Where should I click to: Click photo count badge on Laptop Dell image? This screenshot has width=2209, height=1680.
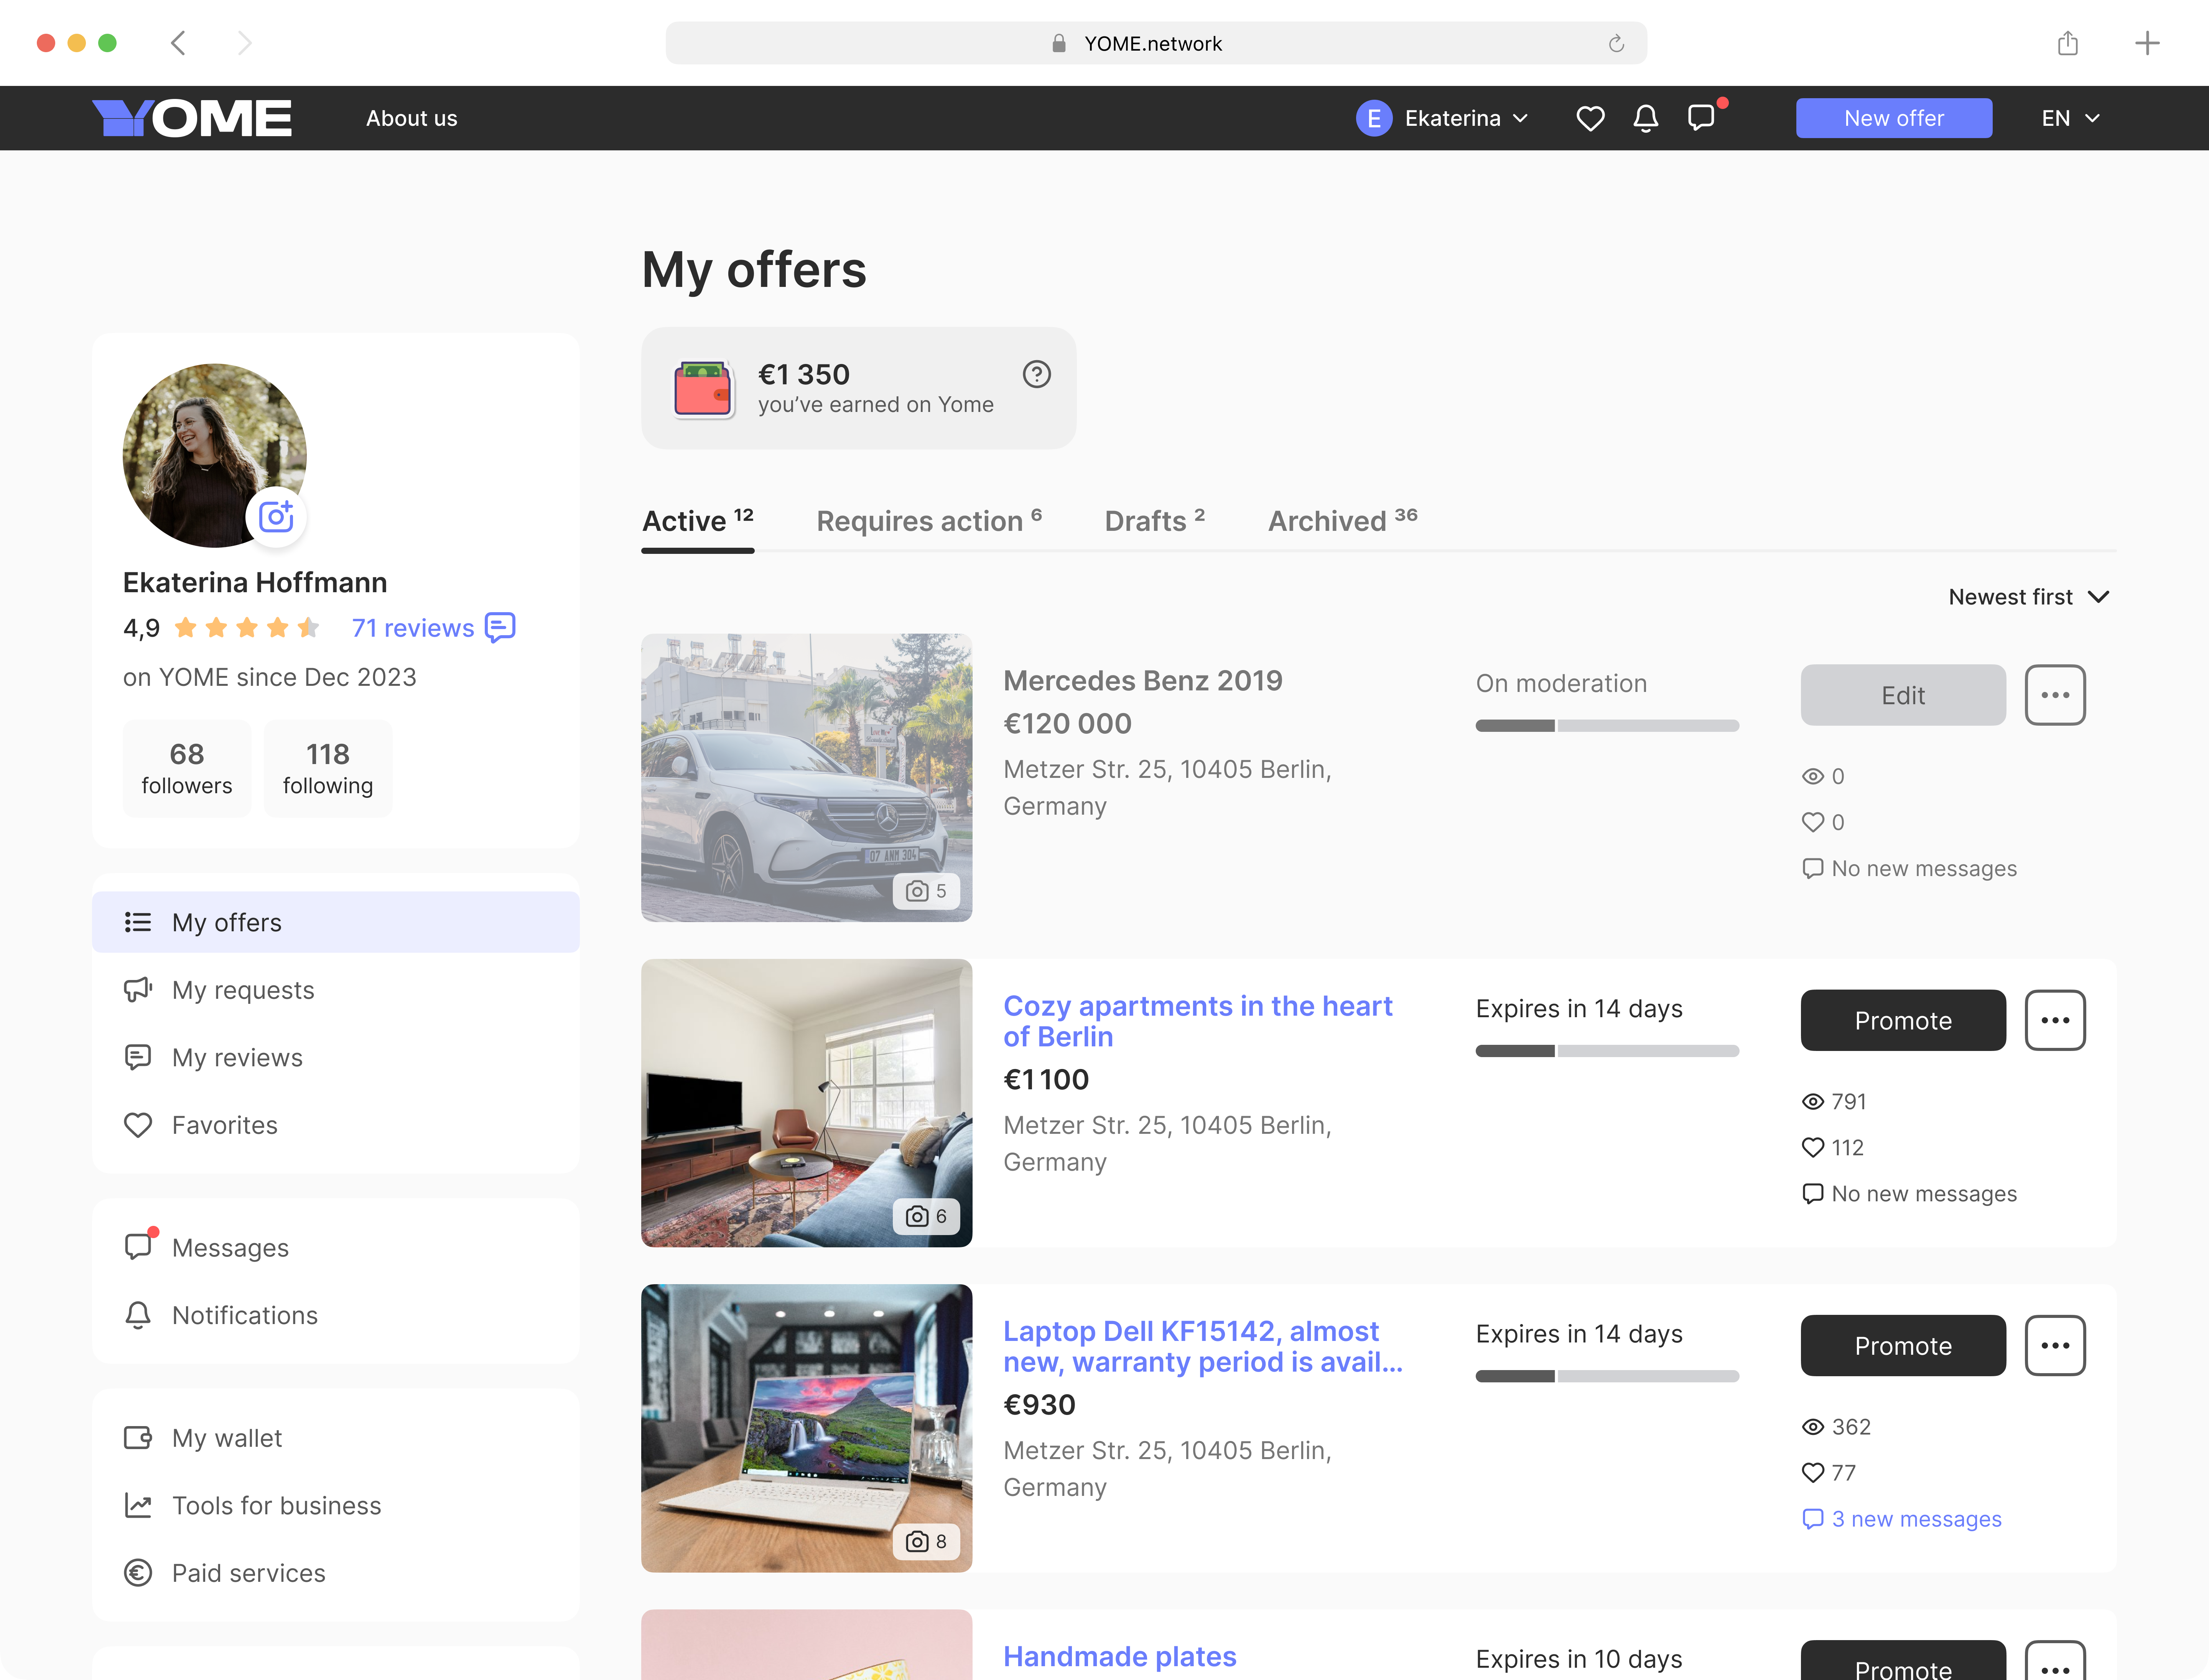tap(926, 1541)
